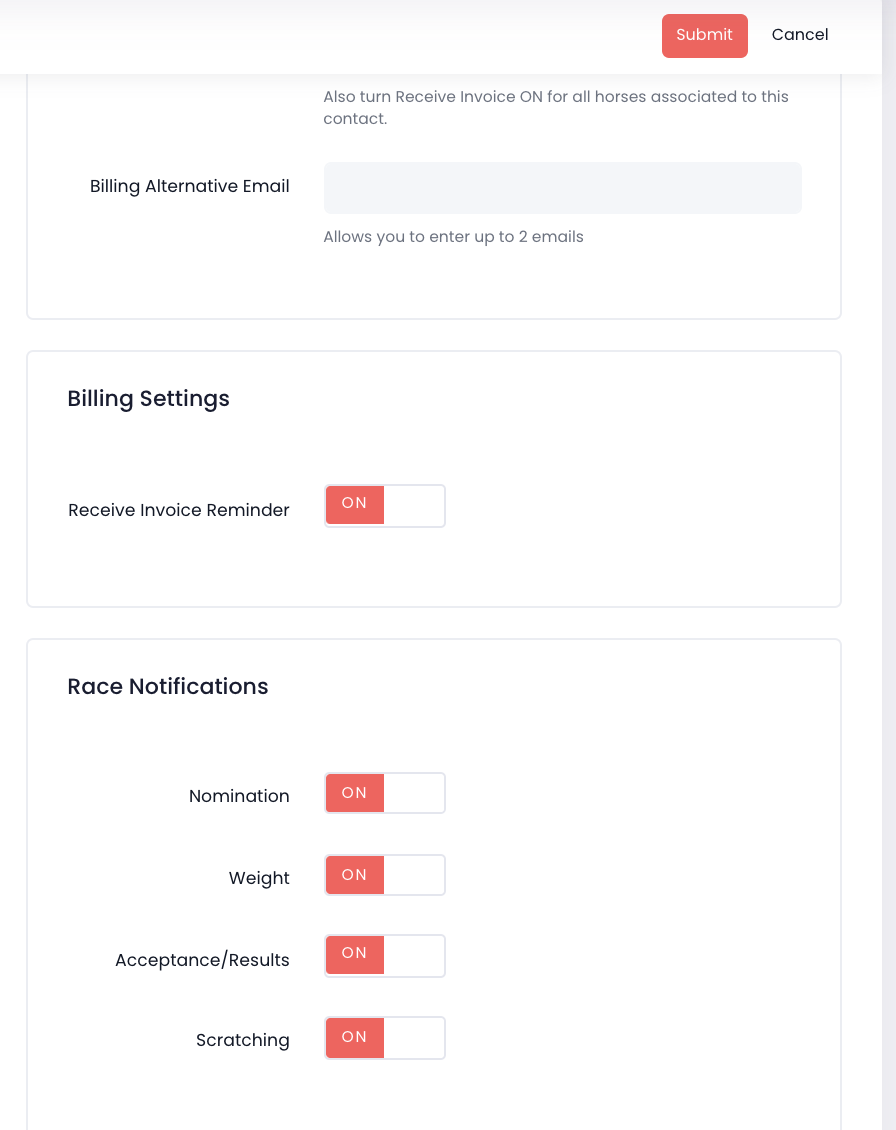Screen dimensions: 896x1130
Task: Disable Nomination race notifications
Action: point(385,793)
